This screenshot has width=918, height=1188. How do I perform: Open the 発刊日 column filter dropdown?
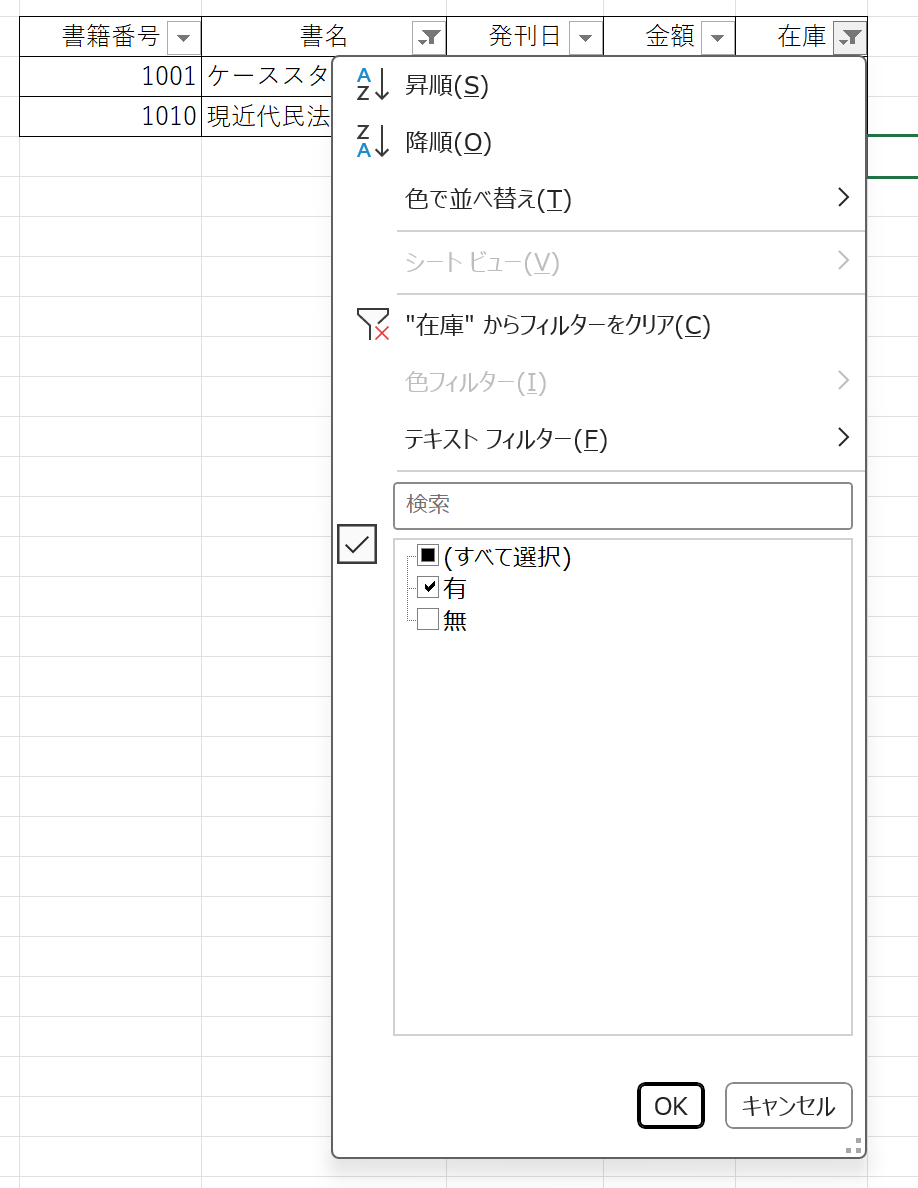coord(585,37)
